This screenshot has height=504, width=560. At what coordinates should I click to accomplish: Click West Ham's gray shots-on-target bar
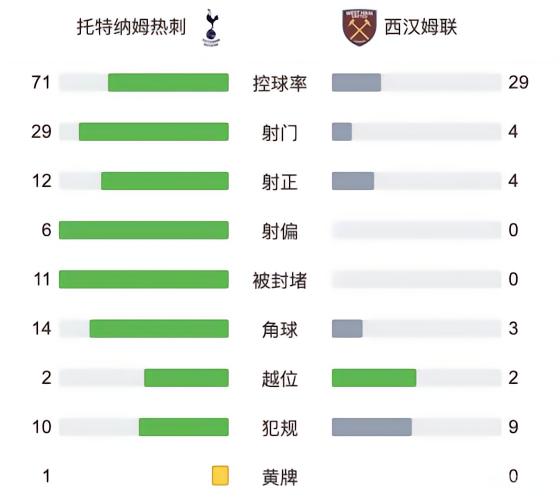tap(353, 181)
